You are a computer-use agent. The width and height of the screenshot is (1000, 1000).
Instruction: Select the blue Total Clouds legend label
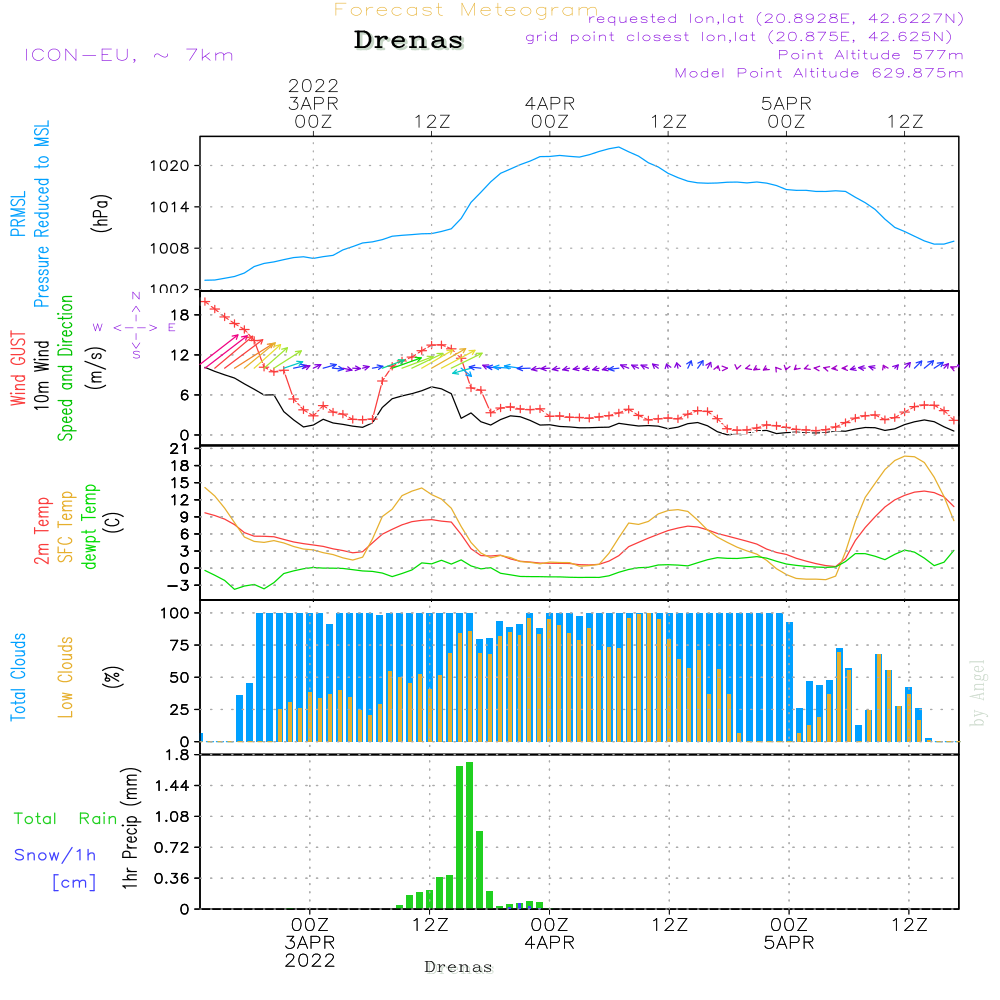(18, 675)
